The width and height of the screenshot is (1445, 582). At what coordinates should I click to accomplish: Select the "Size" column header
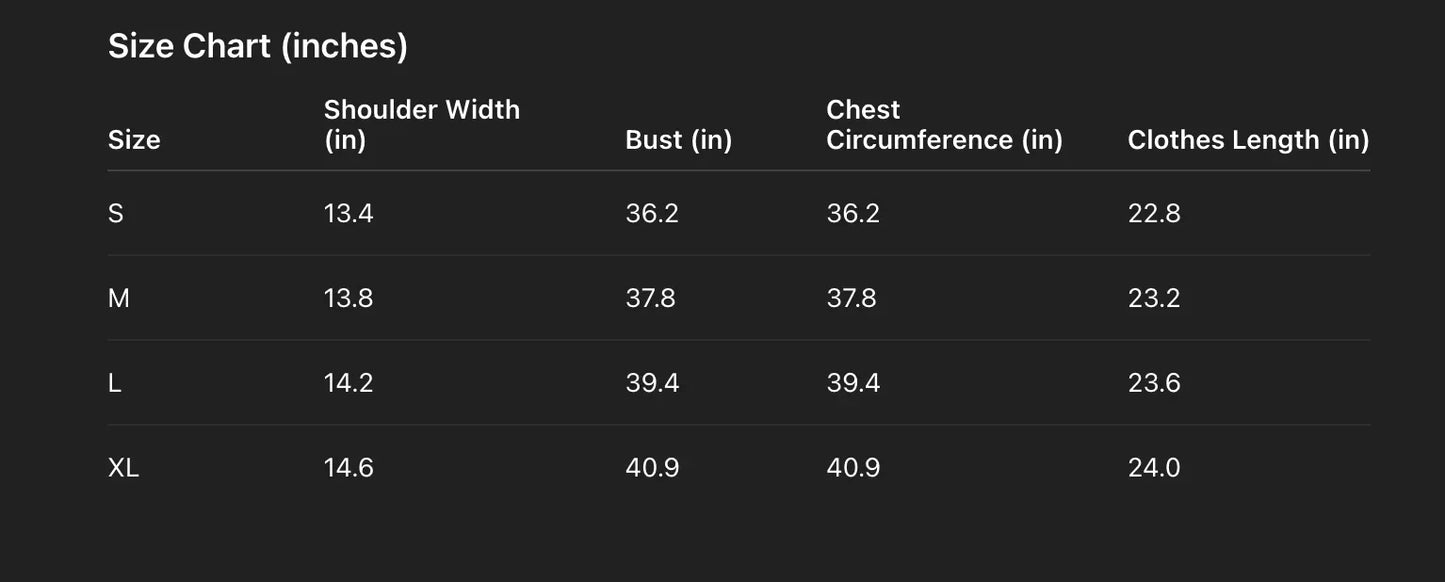134,140
